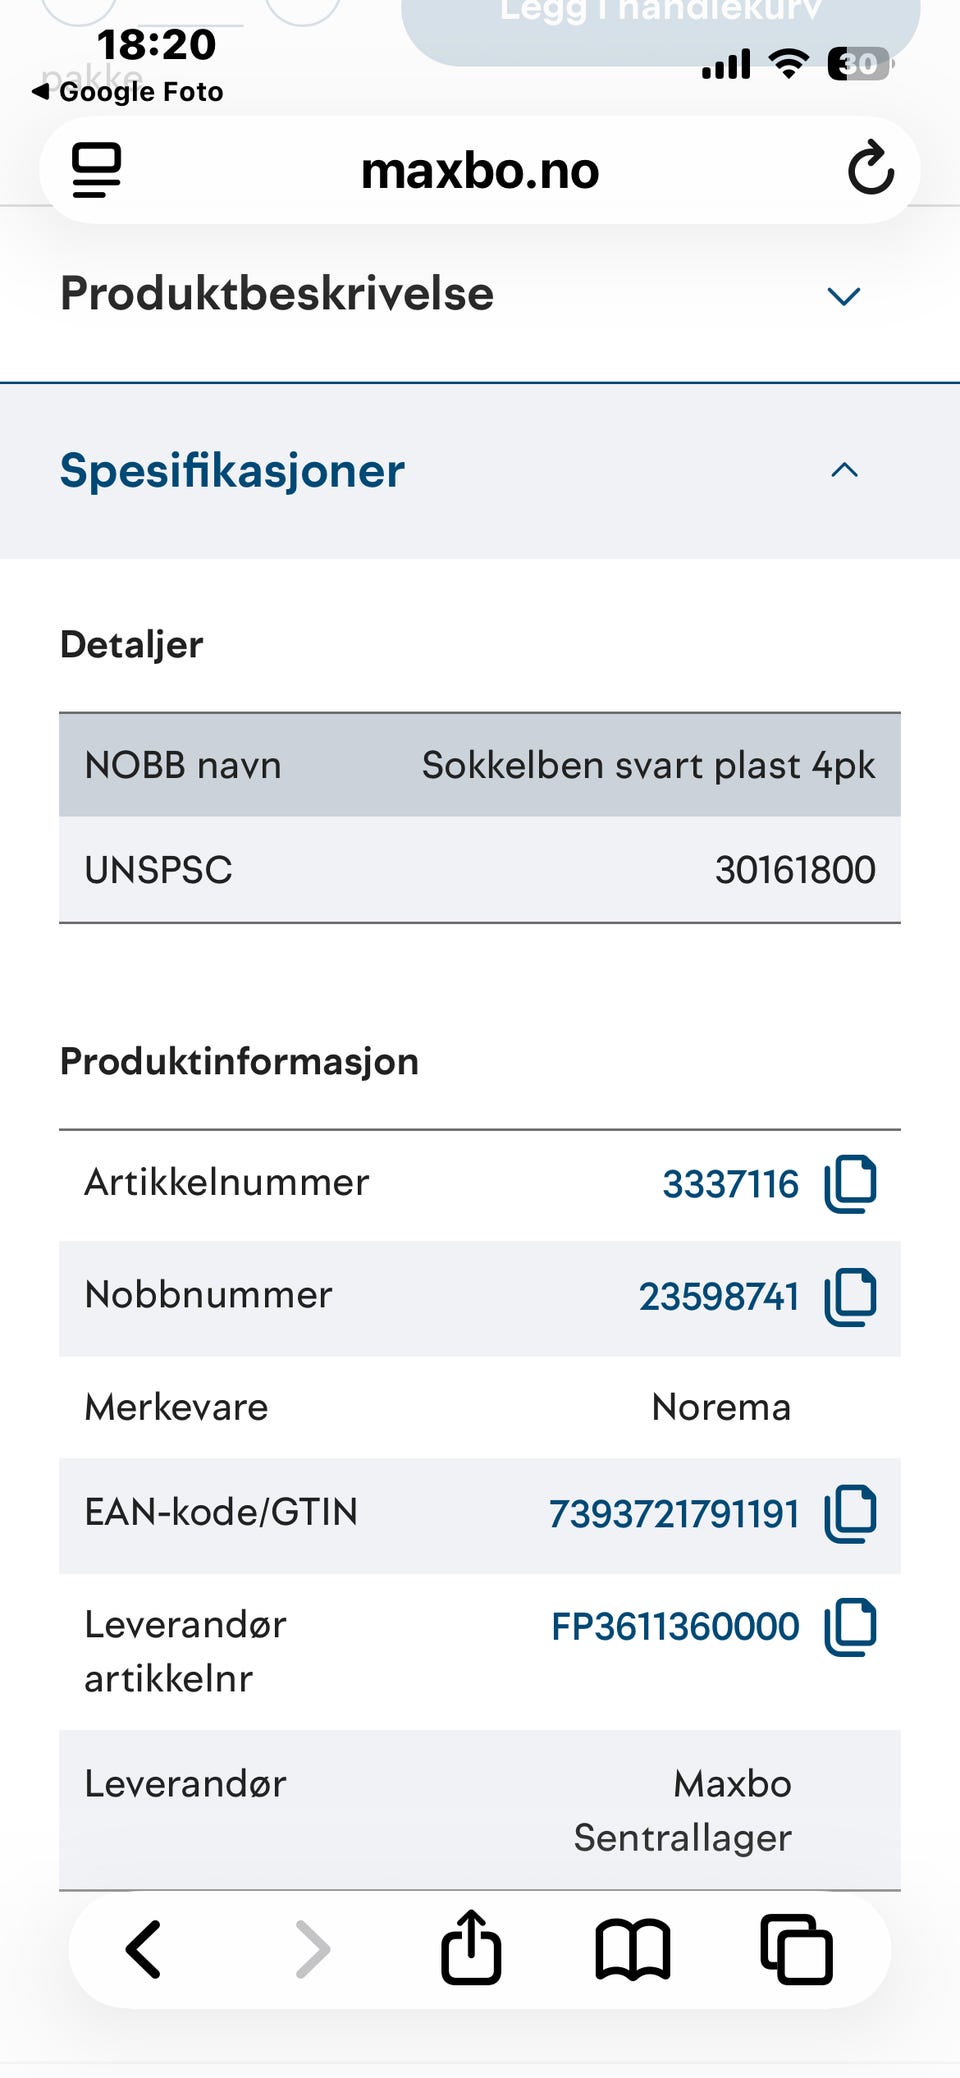
Task: Copy the Nobbnummer 23598741
Action: coord(850,1297)
